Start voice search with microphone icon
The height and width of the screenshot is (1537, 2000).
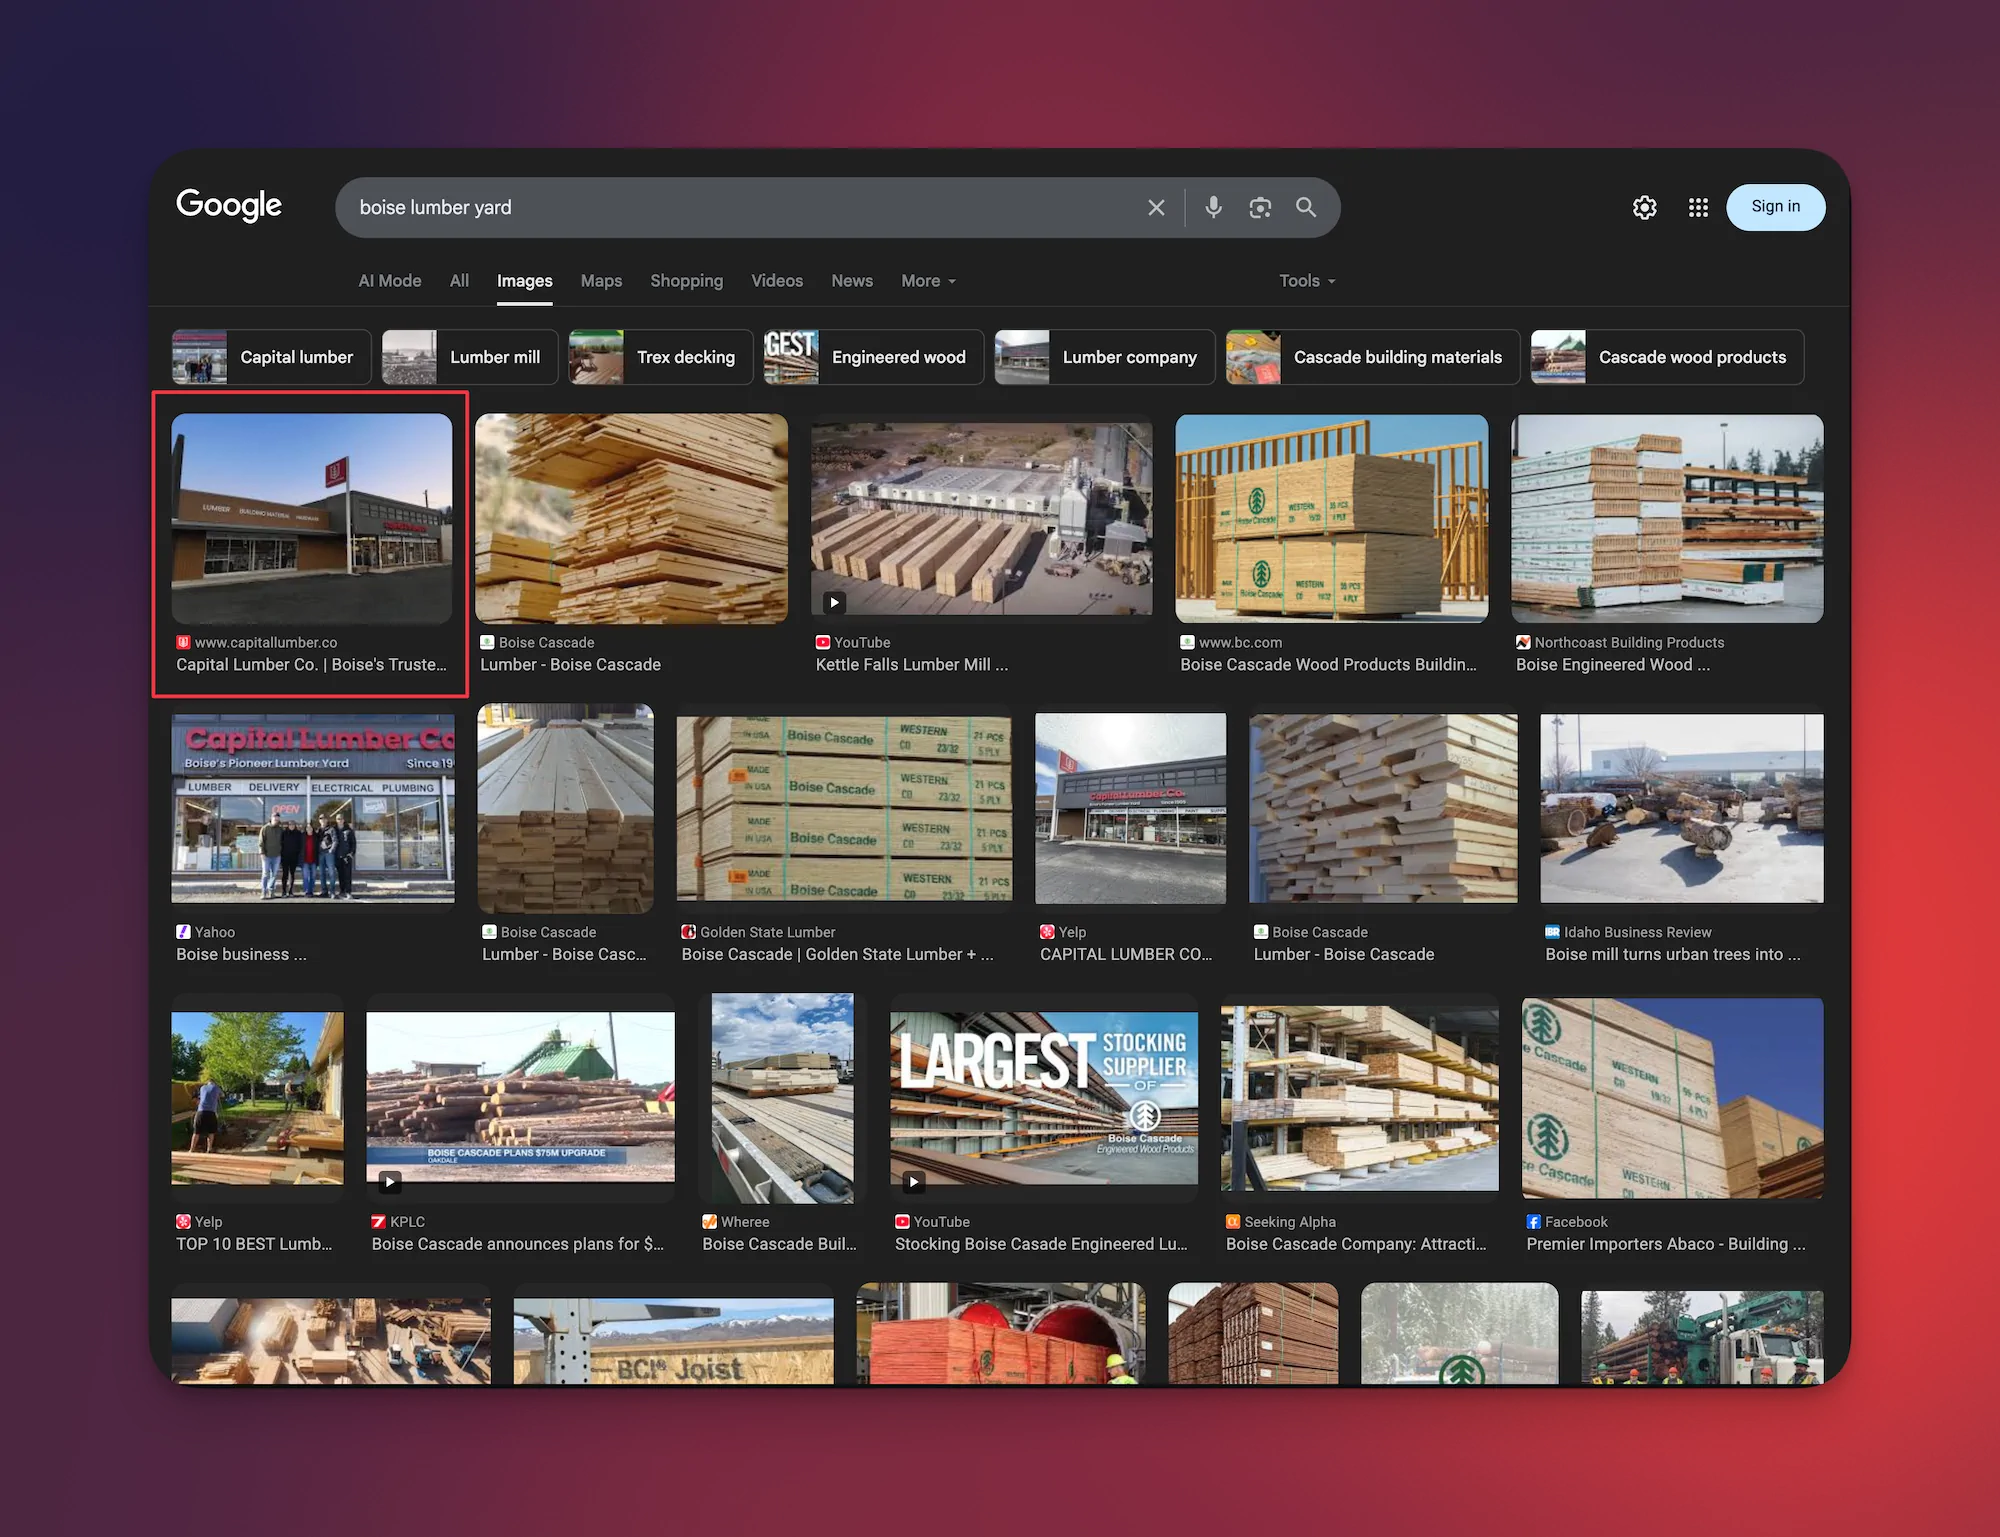[x=1213, y=207]
